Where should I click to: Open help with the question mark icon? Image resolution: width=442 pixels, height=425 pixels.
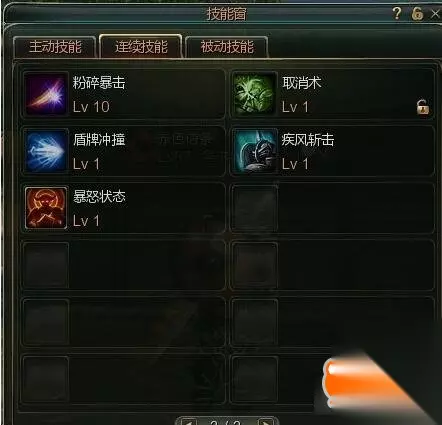pos(397,13)
